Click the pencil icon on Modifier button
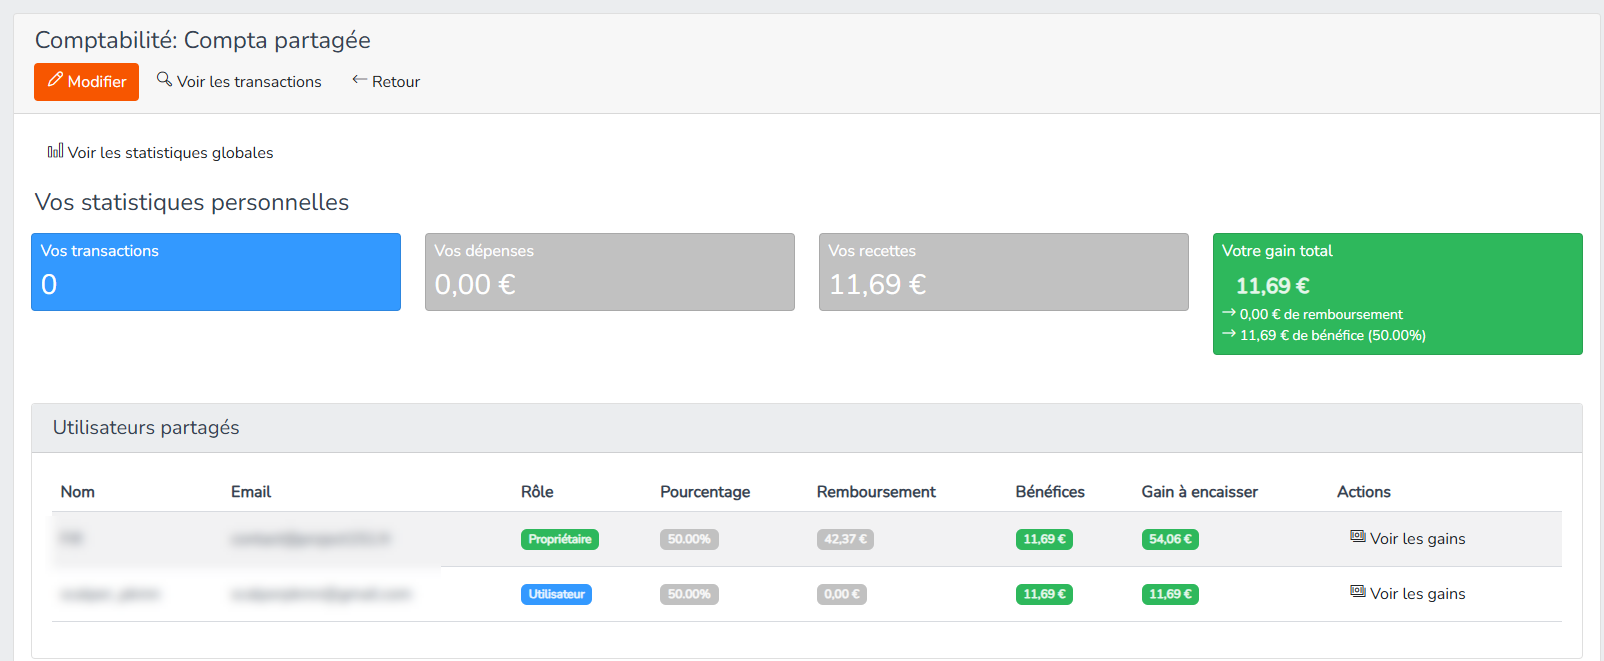This screenshot has width=1604, height=661. 56,80
